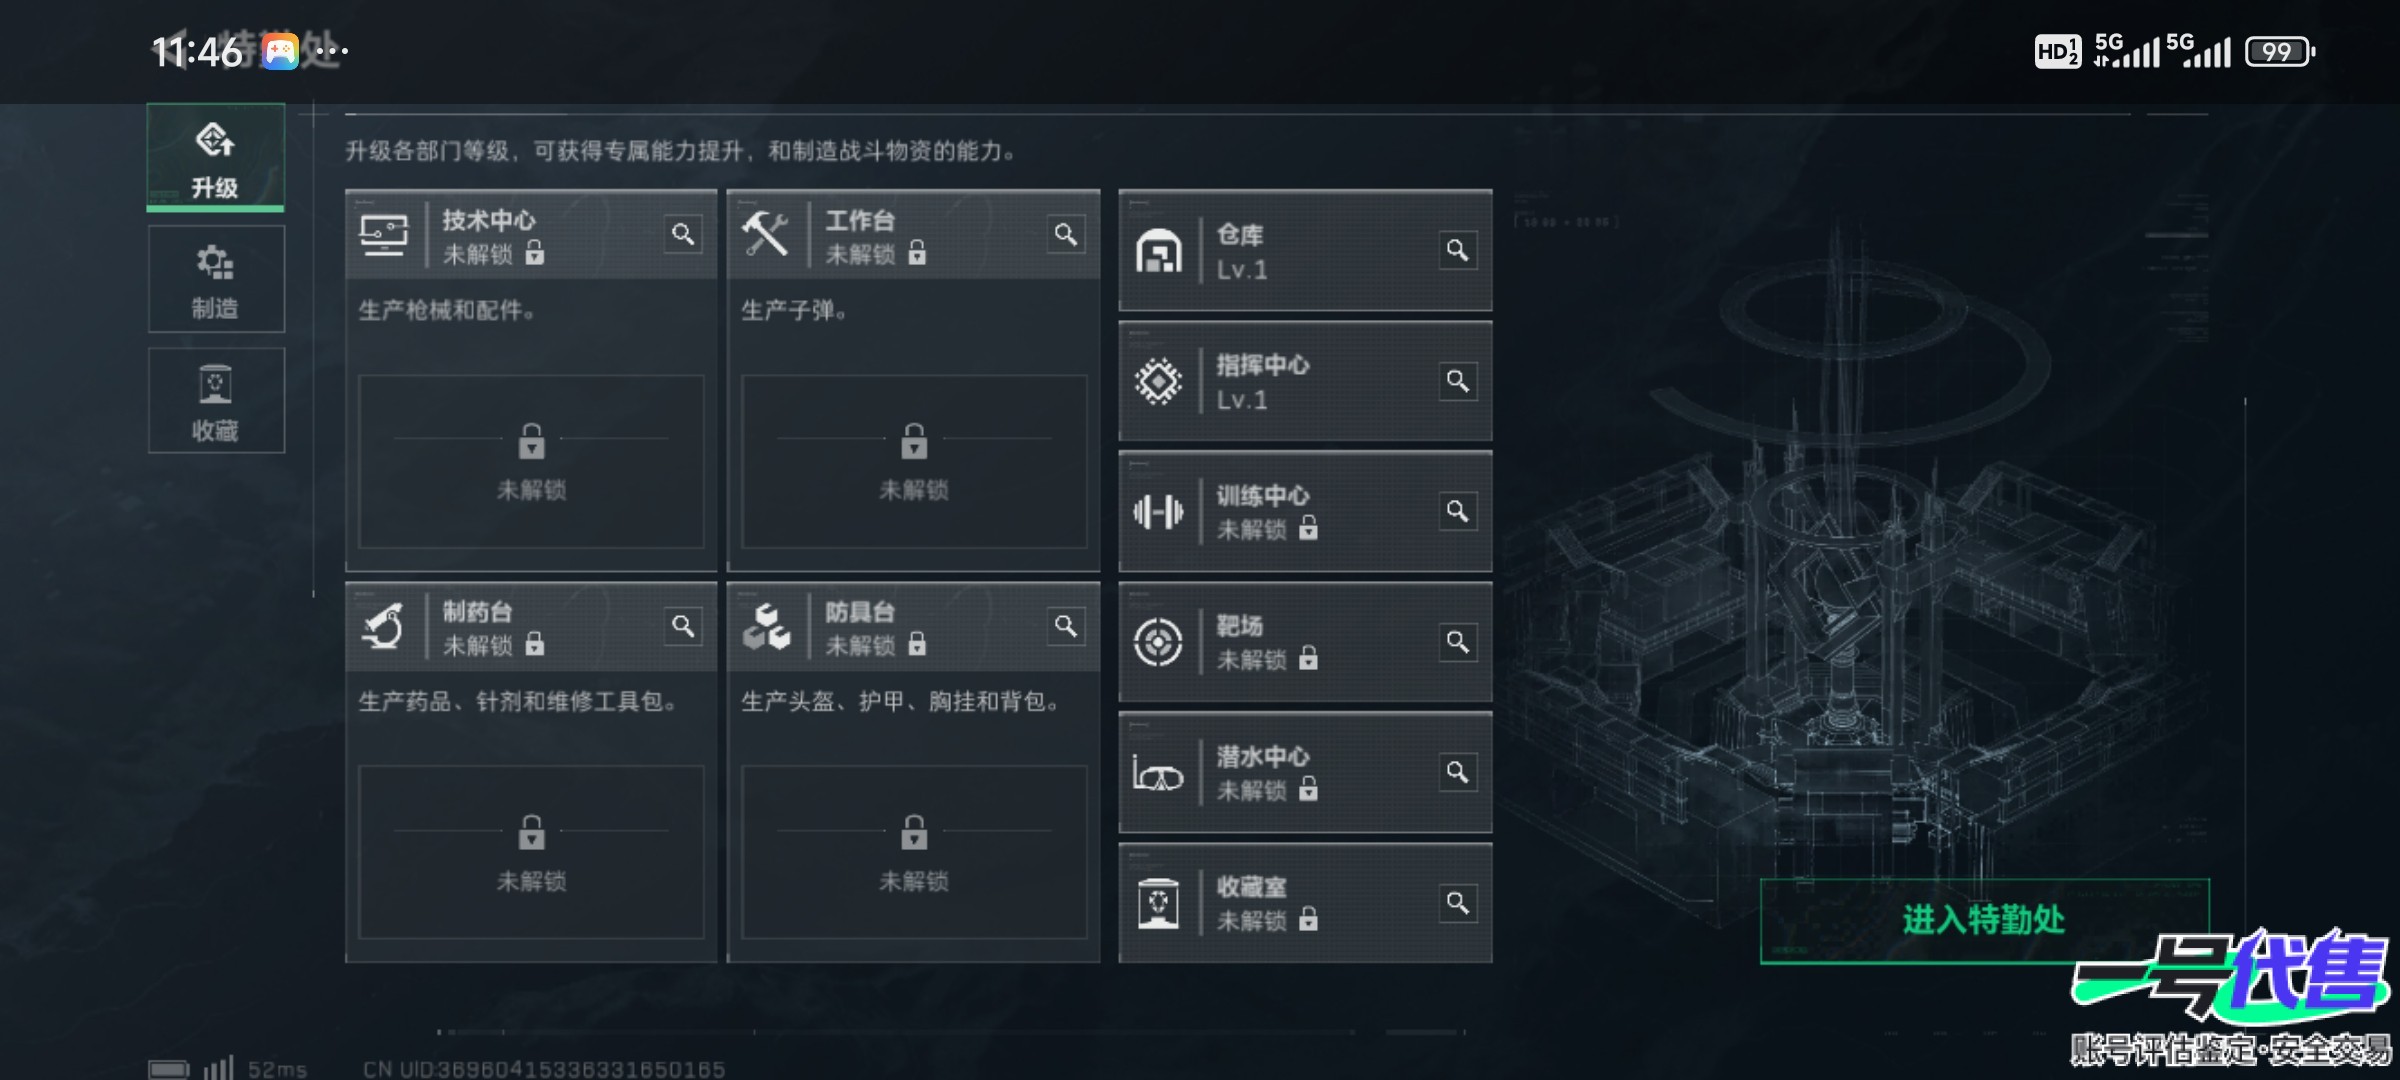Image resolution: width=2400 pixels, height=1080 pixels.
Task: Click the locked 技术中心 production slot
Action: [531, 461]
